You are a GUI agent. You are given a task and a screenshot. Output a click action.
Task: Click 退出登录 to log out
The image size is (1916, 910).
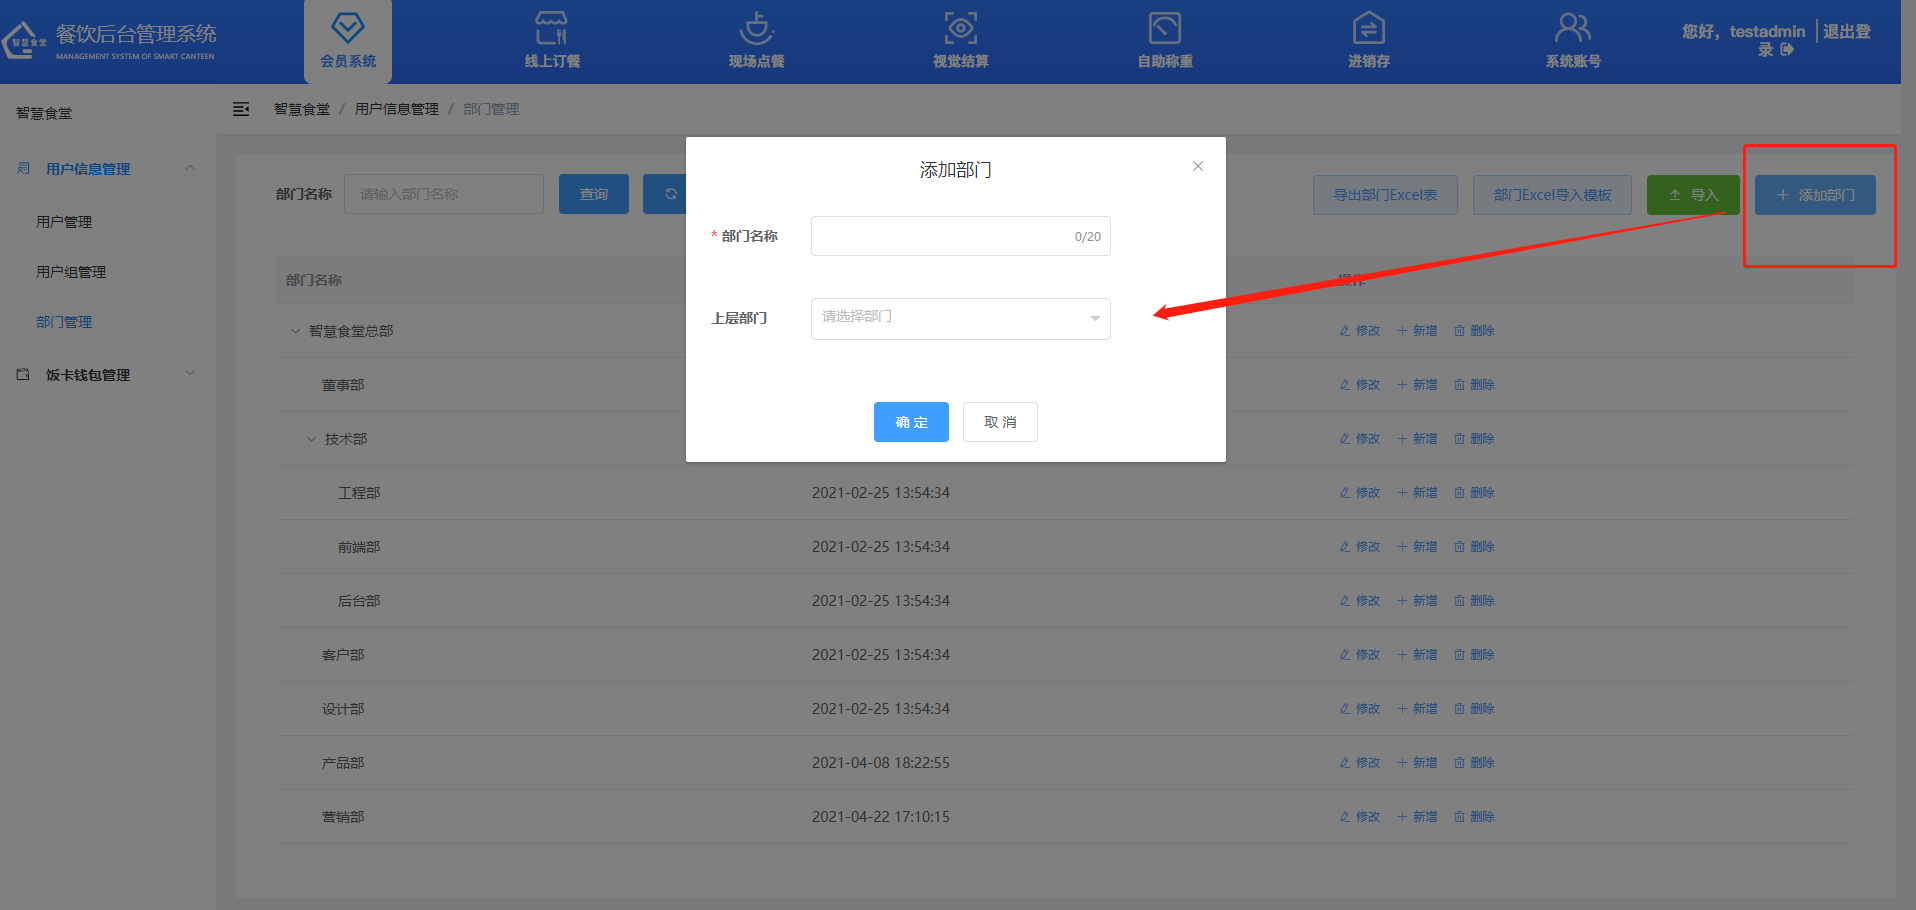[1846, 32]
